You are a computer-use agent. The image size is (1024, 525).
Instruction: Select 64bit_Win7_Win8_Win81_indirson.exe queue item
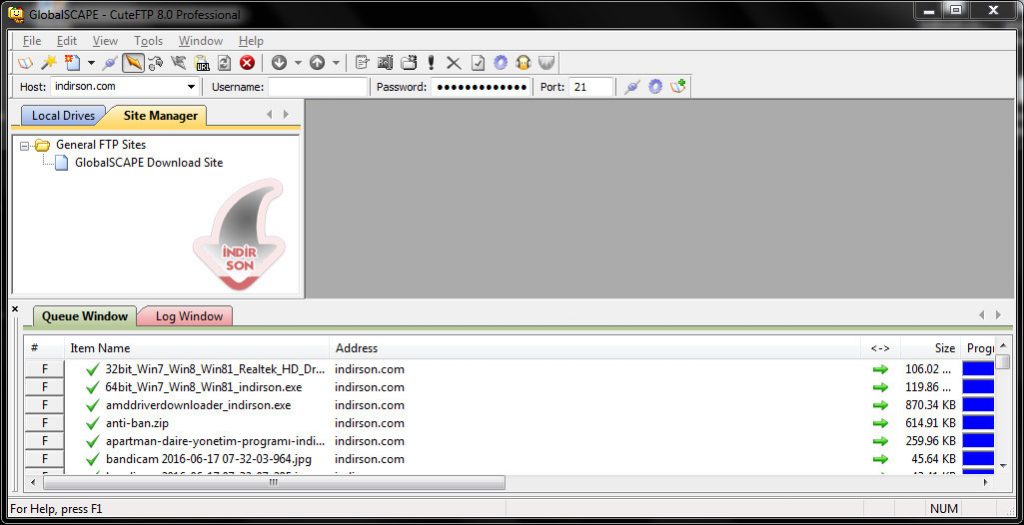point(203,387)
